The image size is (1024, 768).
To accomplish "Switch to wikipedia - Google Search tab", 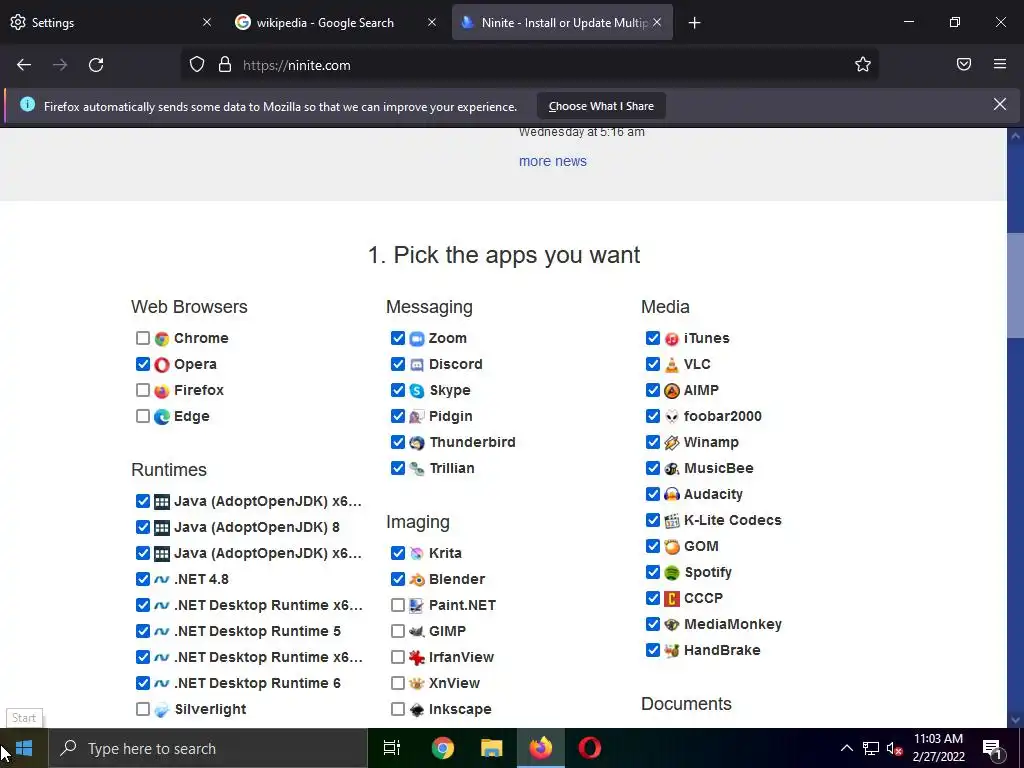I will coord(336,22).
